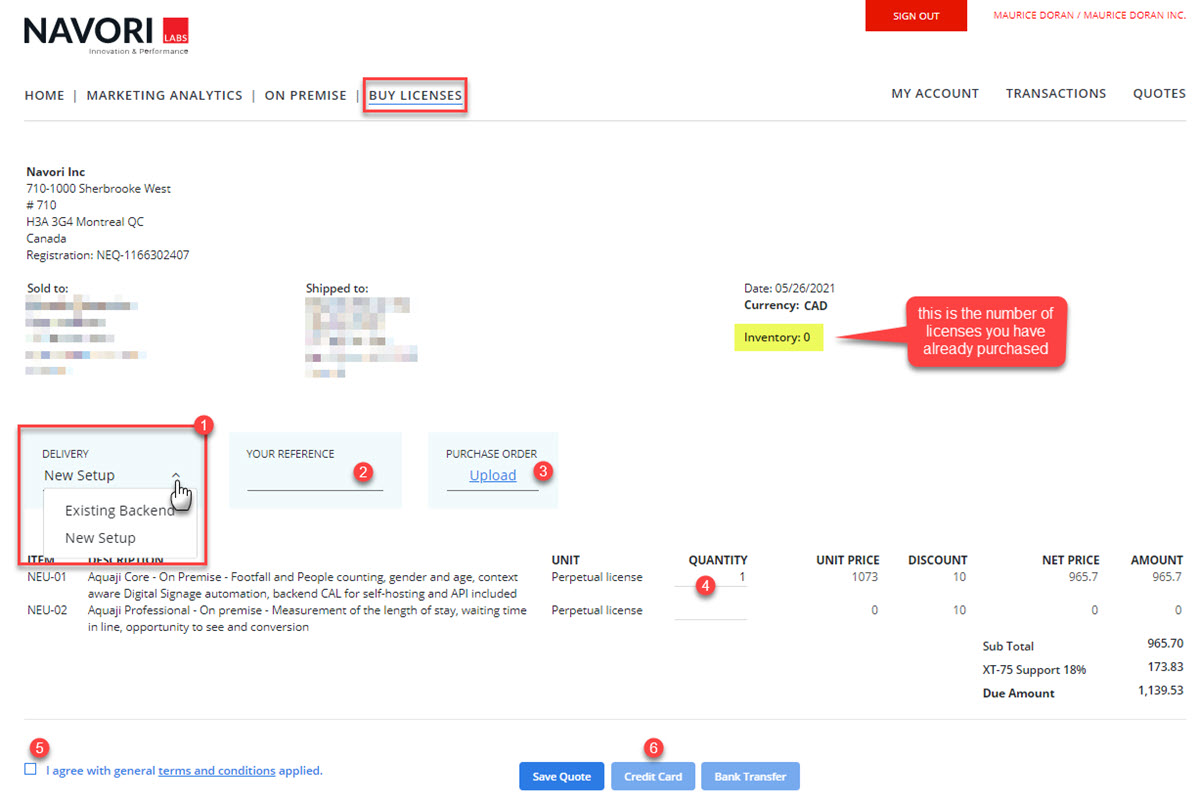Open the terms and conditions link
Viewport: 1200px width, 806px height.
pos(217,771)
